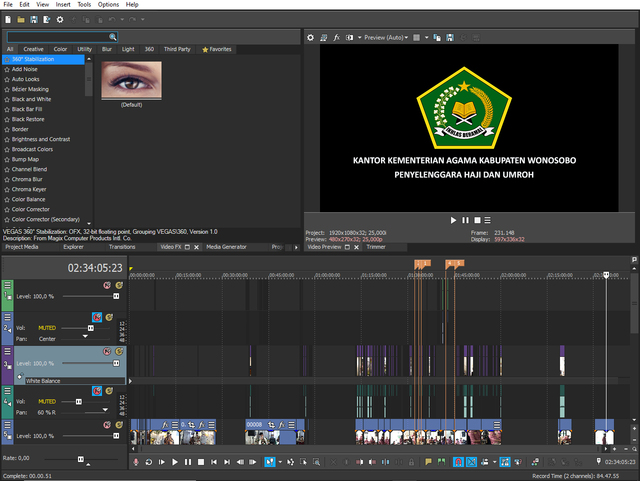Open the Tools menu
This screenshot has height=481, width=640.
coord(84,4)
